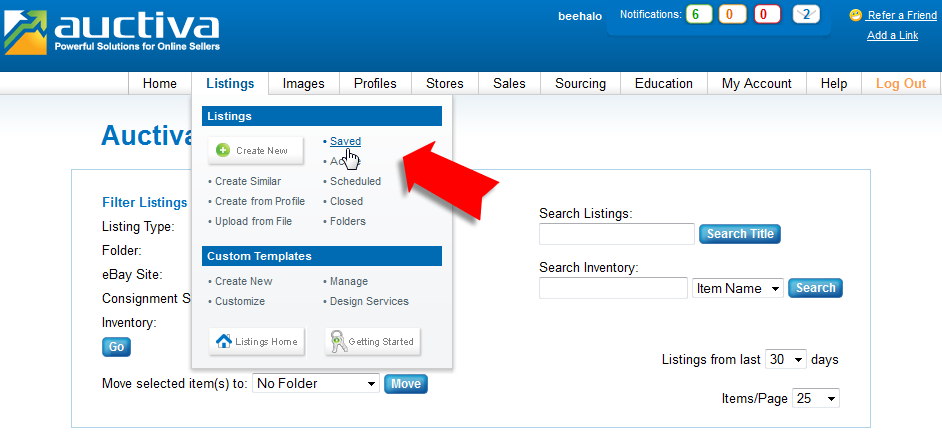Click the Add a Link hyperlink
This screenshot has height=434, width=942.
892,36
